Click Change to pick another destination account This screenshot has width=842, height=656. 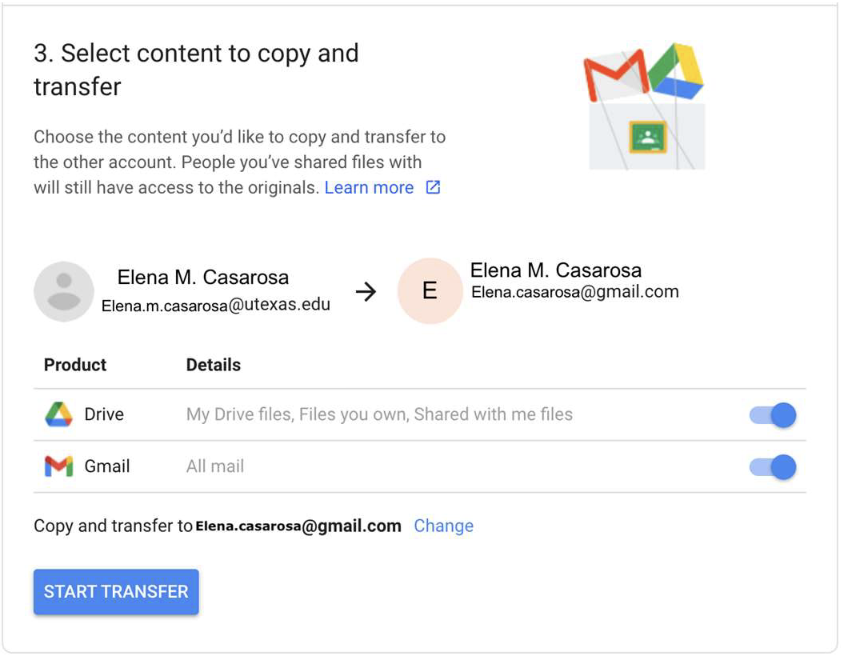pos(444,526)
